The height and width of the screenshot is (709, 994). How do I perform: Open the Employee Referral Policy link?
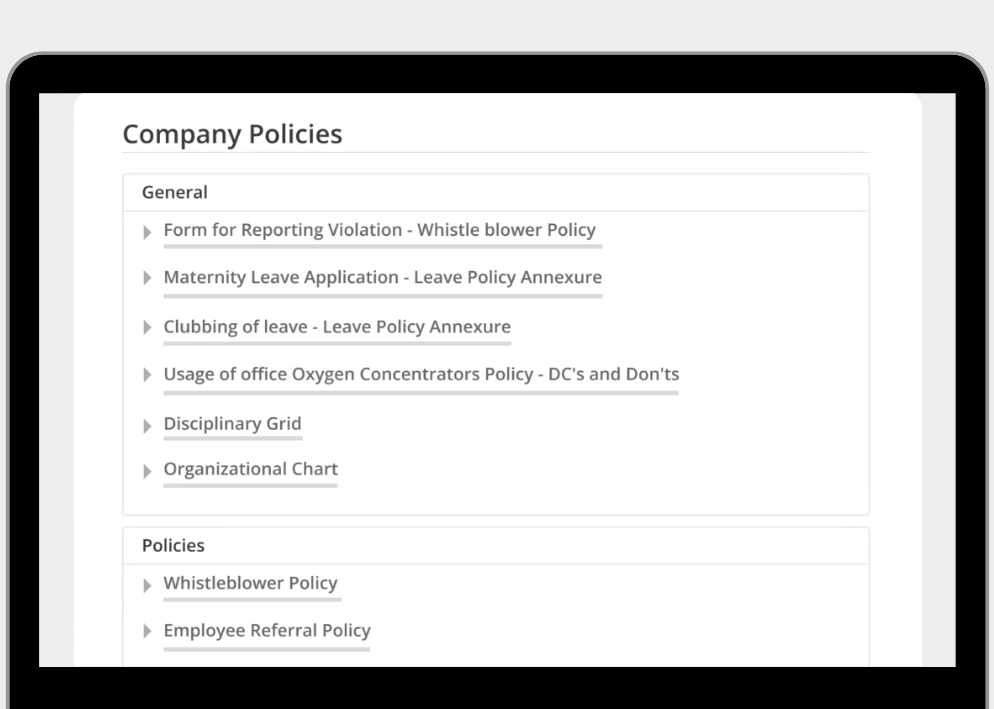(x=267, y=631)
